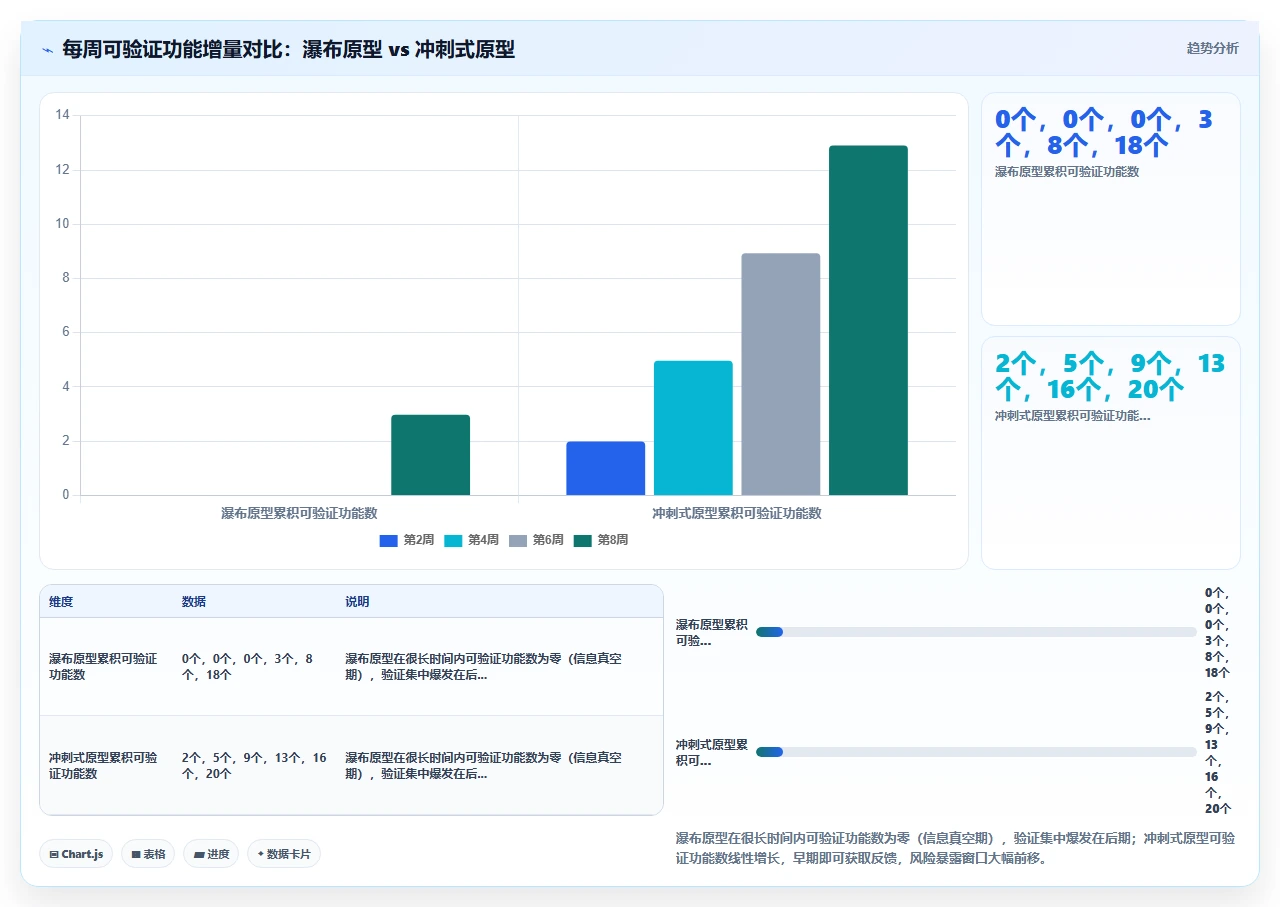The width and height of the screenshot is (1280, 907).
Task: Click the 瀑布原型累积可验... progress bar
Action: (976, 632)
